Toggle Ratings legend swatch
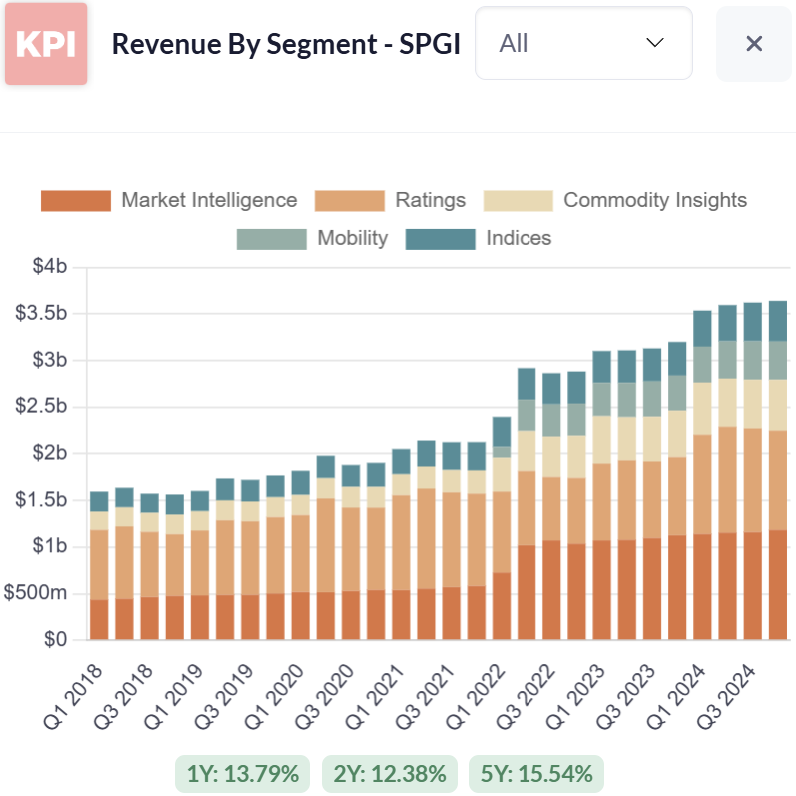 coord(350,201)
